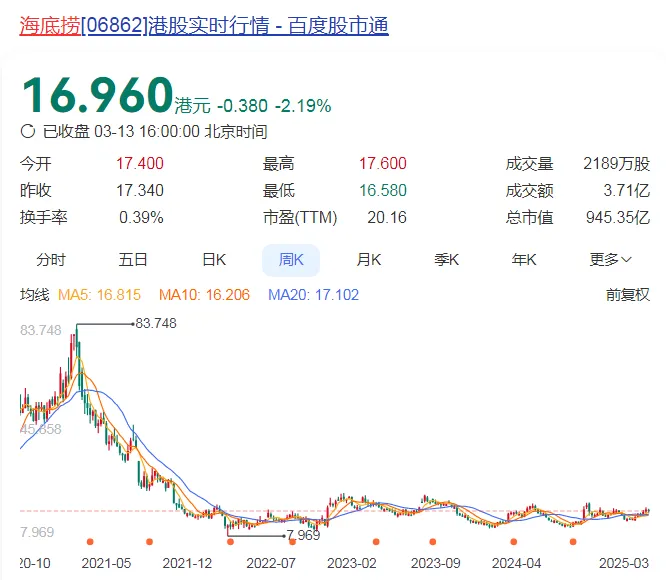The height and width of the screenshot is (580, 666).
Task: Click the refresh circle icon beside 已收盘
Action: [x=28, y=131]
